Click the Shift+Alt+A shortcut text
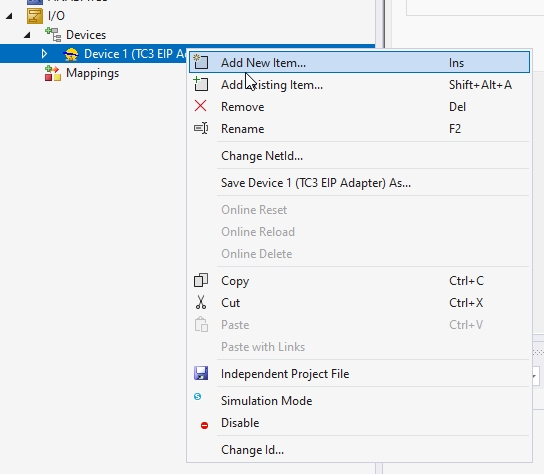 [480, 85]
